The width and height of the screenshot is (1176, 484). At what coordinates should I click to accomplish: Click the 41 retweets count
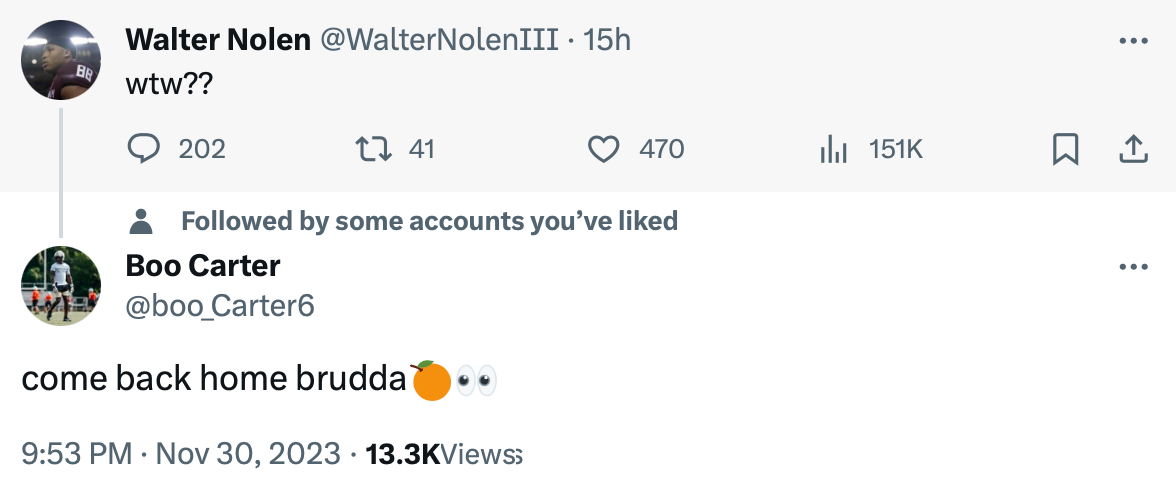(x=422, y=150)
